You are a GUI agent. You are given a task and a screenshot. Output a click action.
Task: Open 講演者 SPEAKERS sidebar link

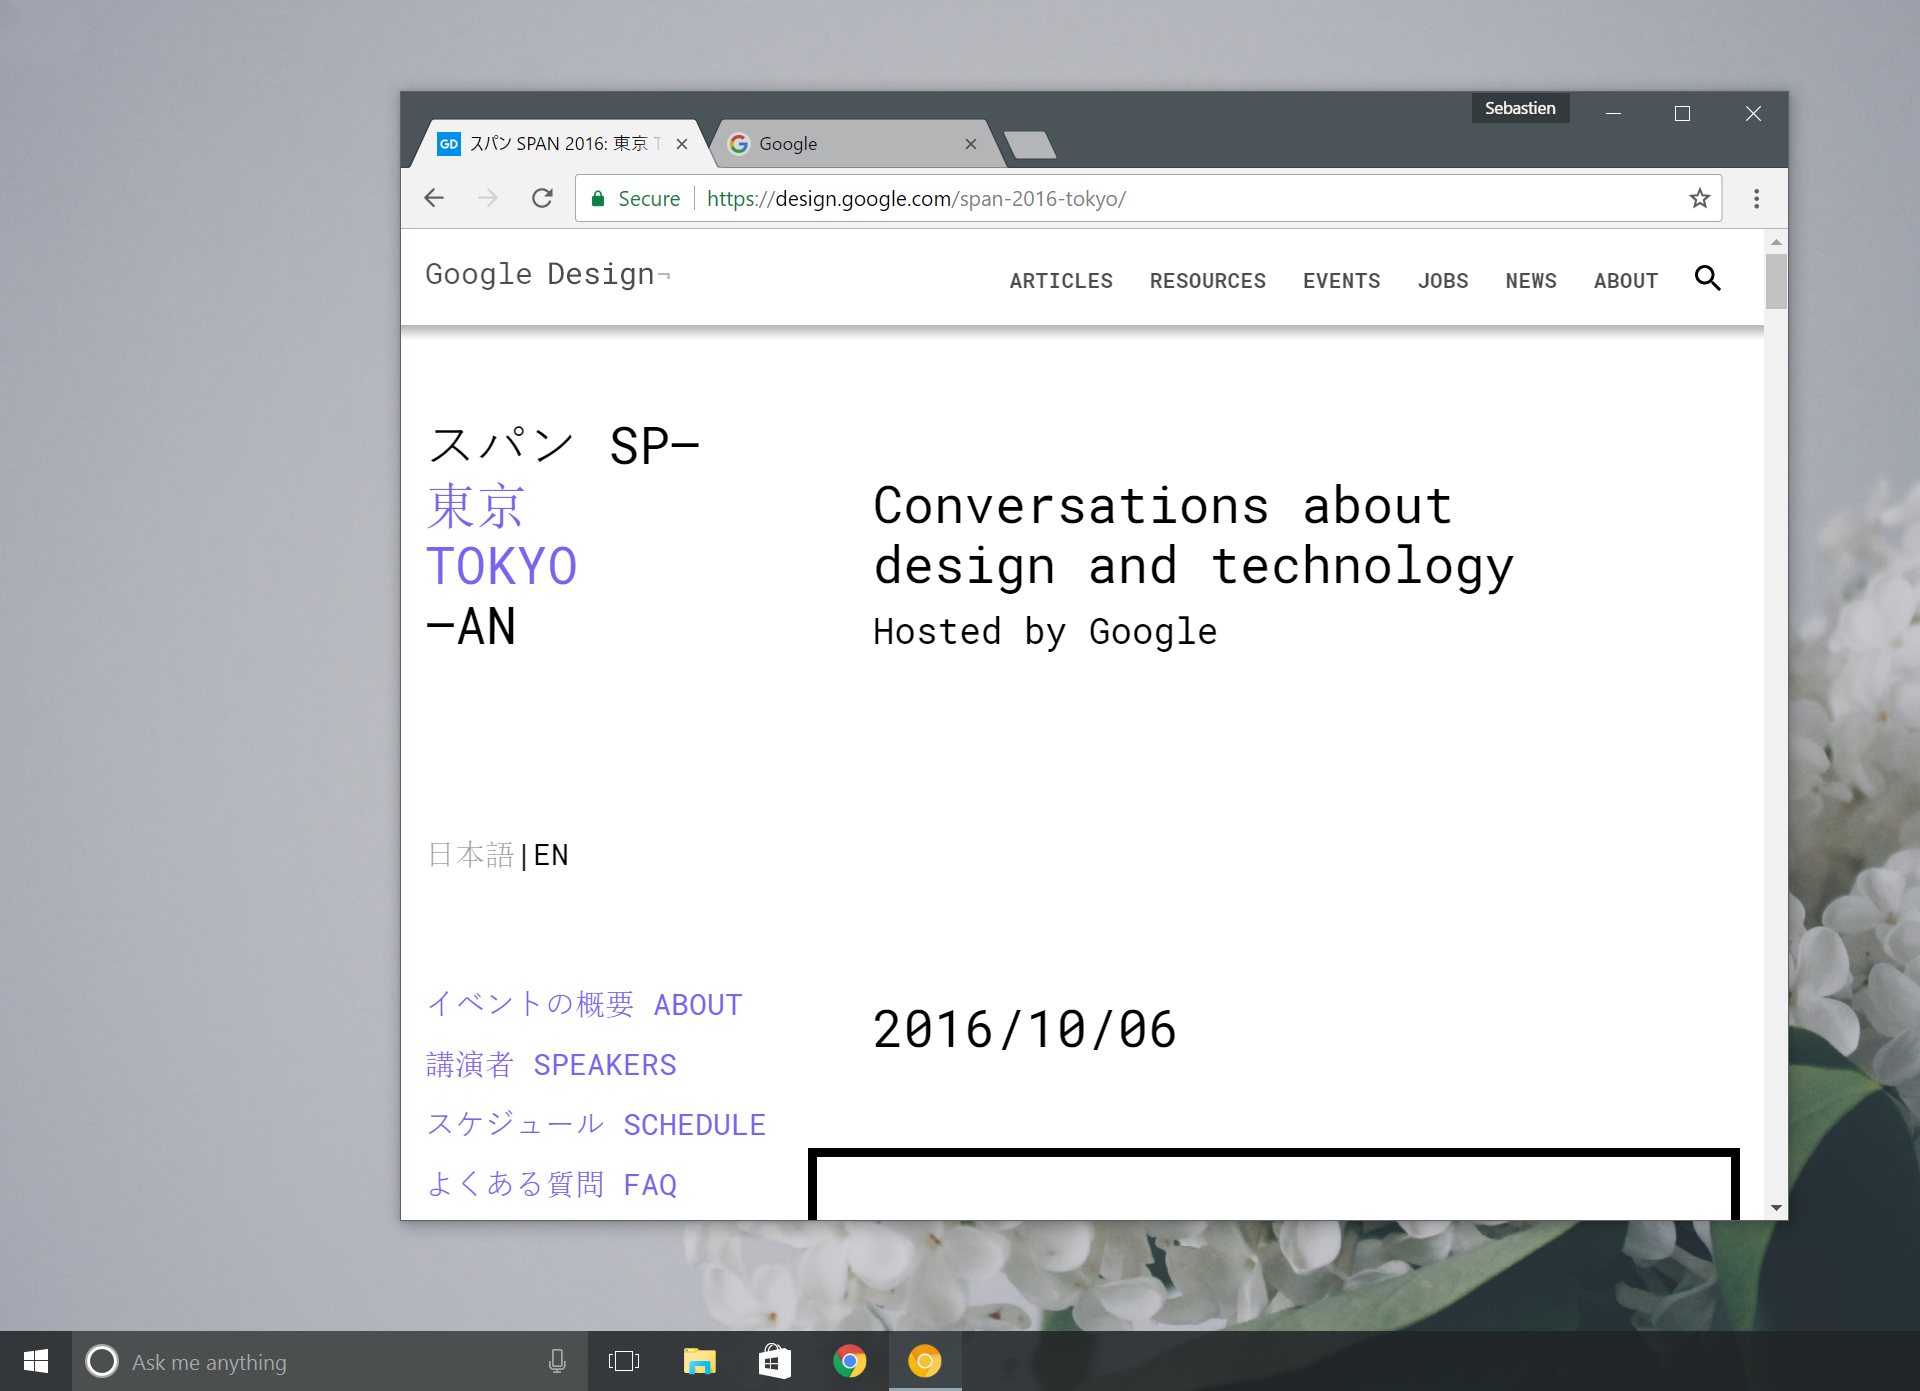[552, 1064]
